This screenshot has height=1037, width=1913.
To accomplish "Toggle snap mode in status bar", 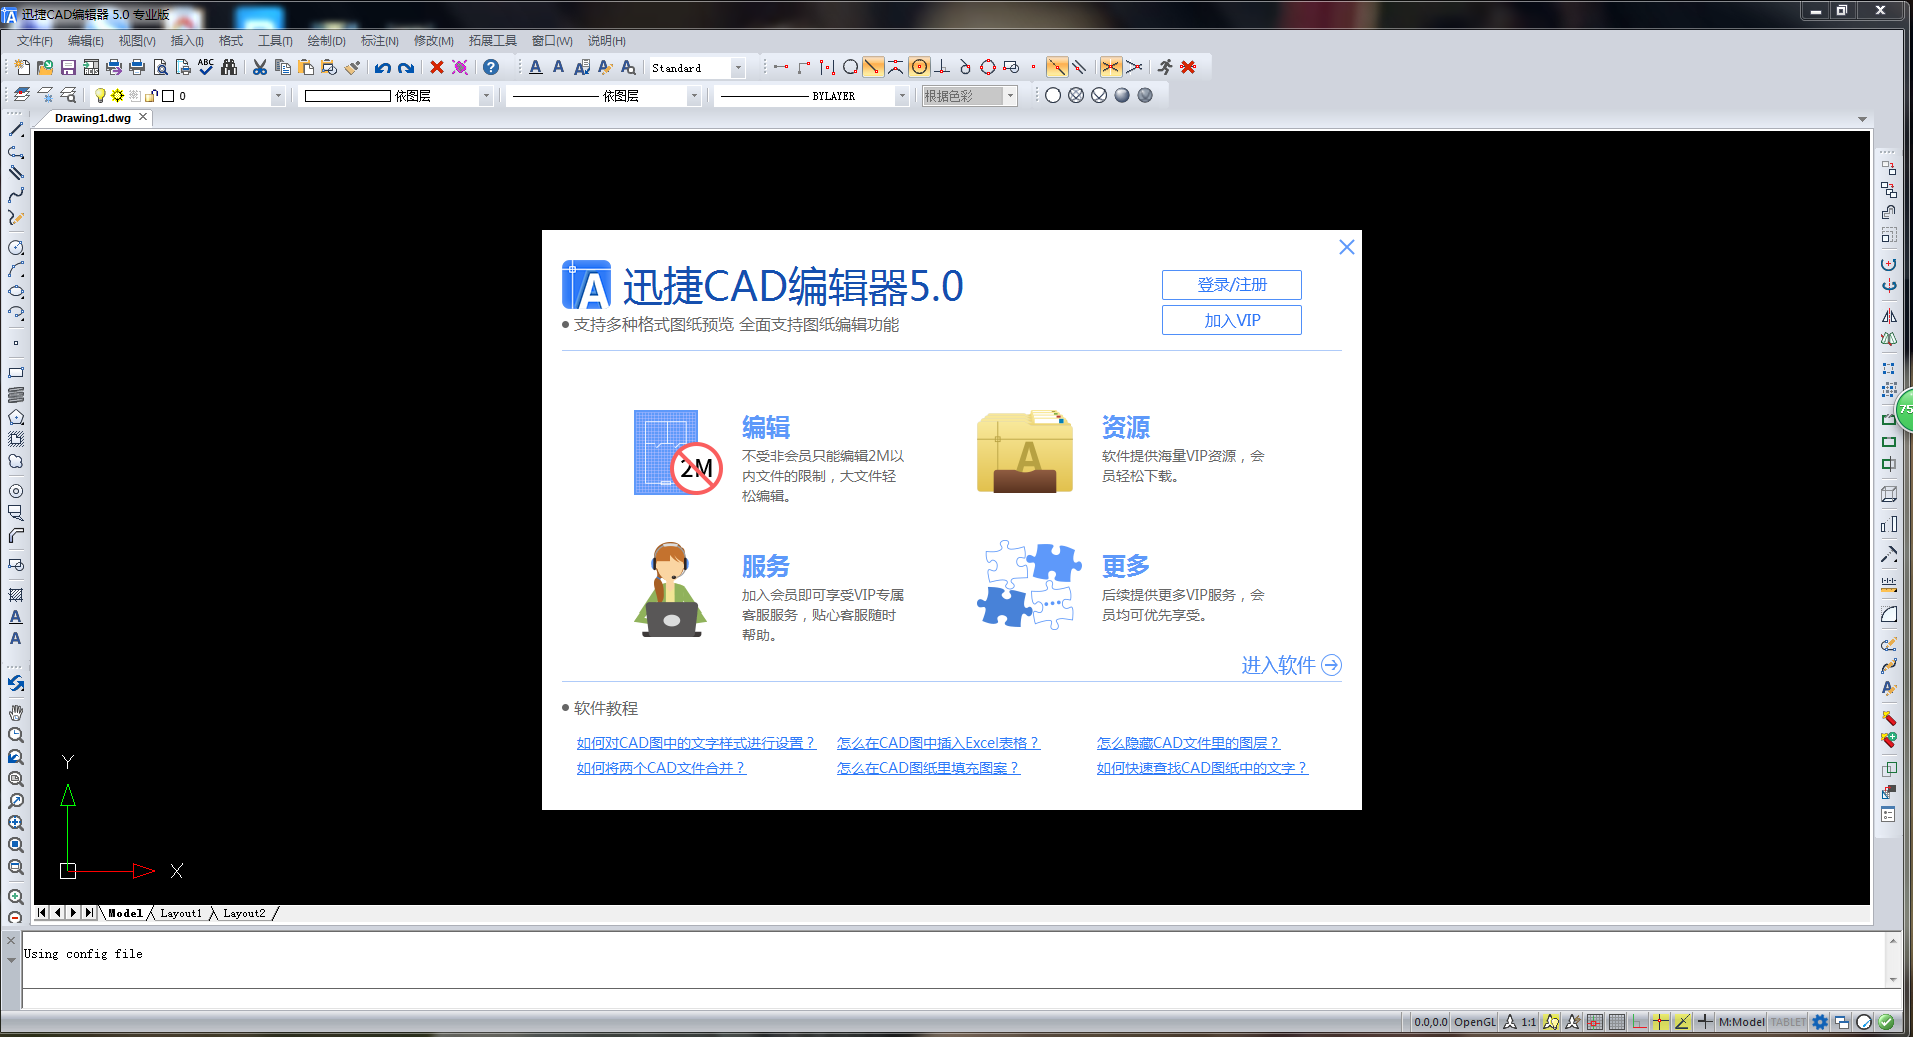I will (1595, 1021).
